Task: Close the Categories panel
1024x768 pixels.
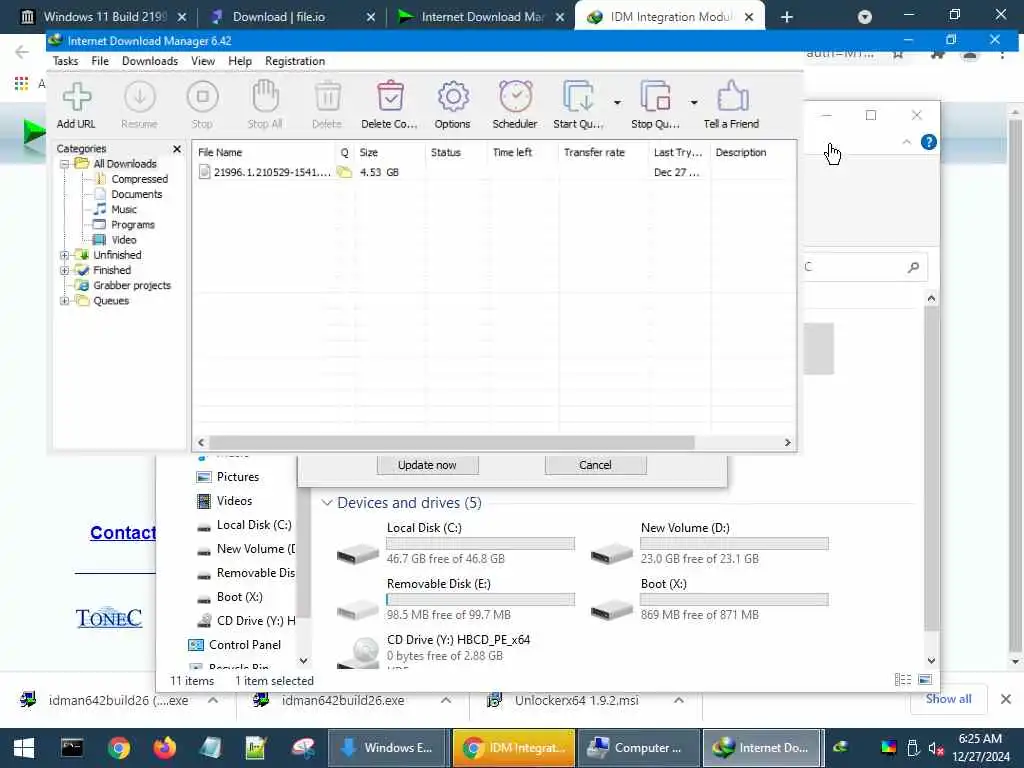Action: coord(176,149)
